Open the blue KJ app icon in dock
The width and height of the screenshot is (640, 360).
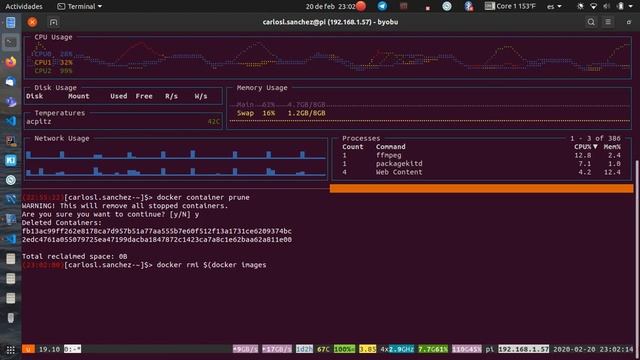coord(11,160)
